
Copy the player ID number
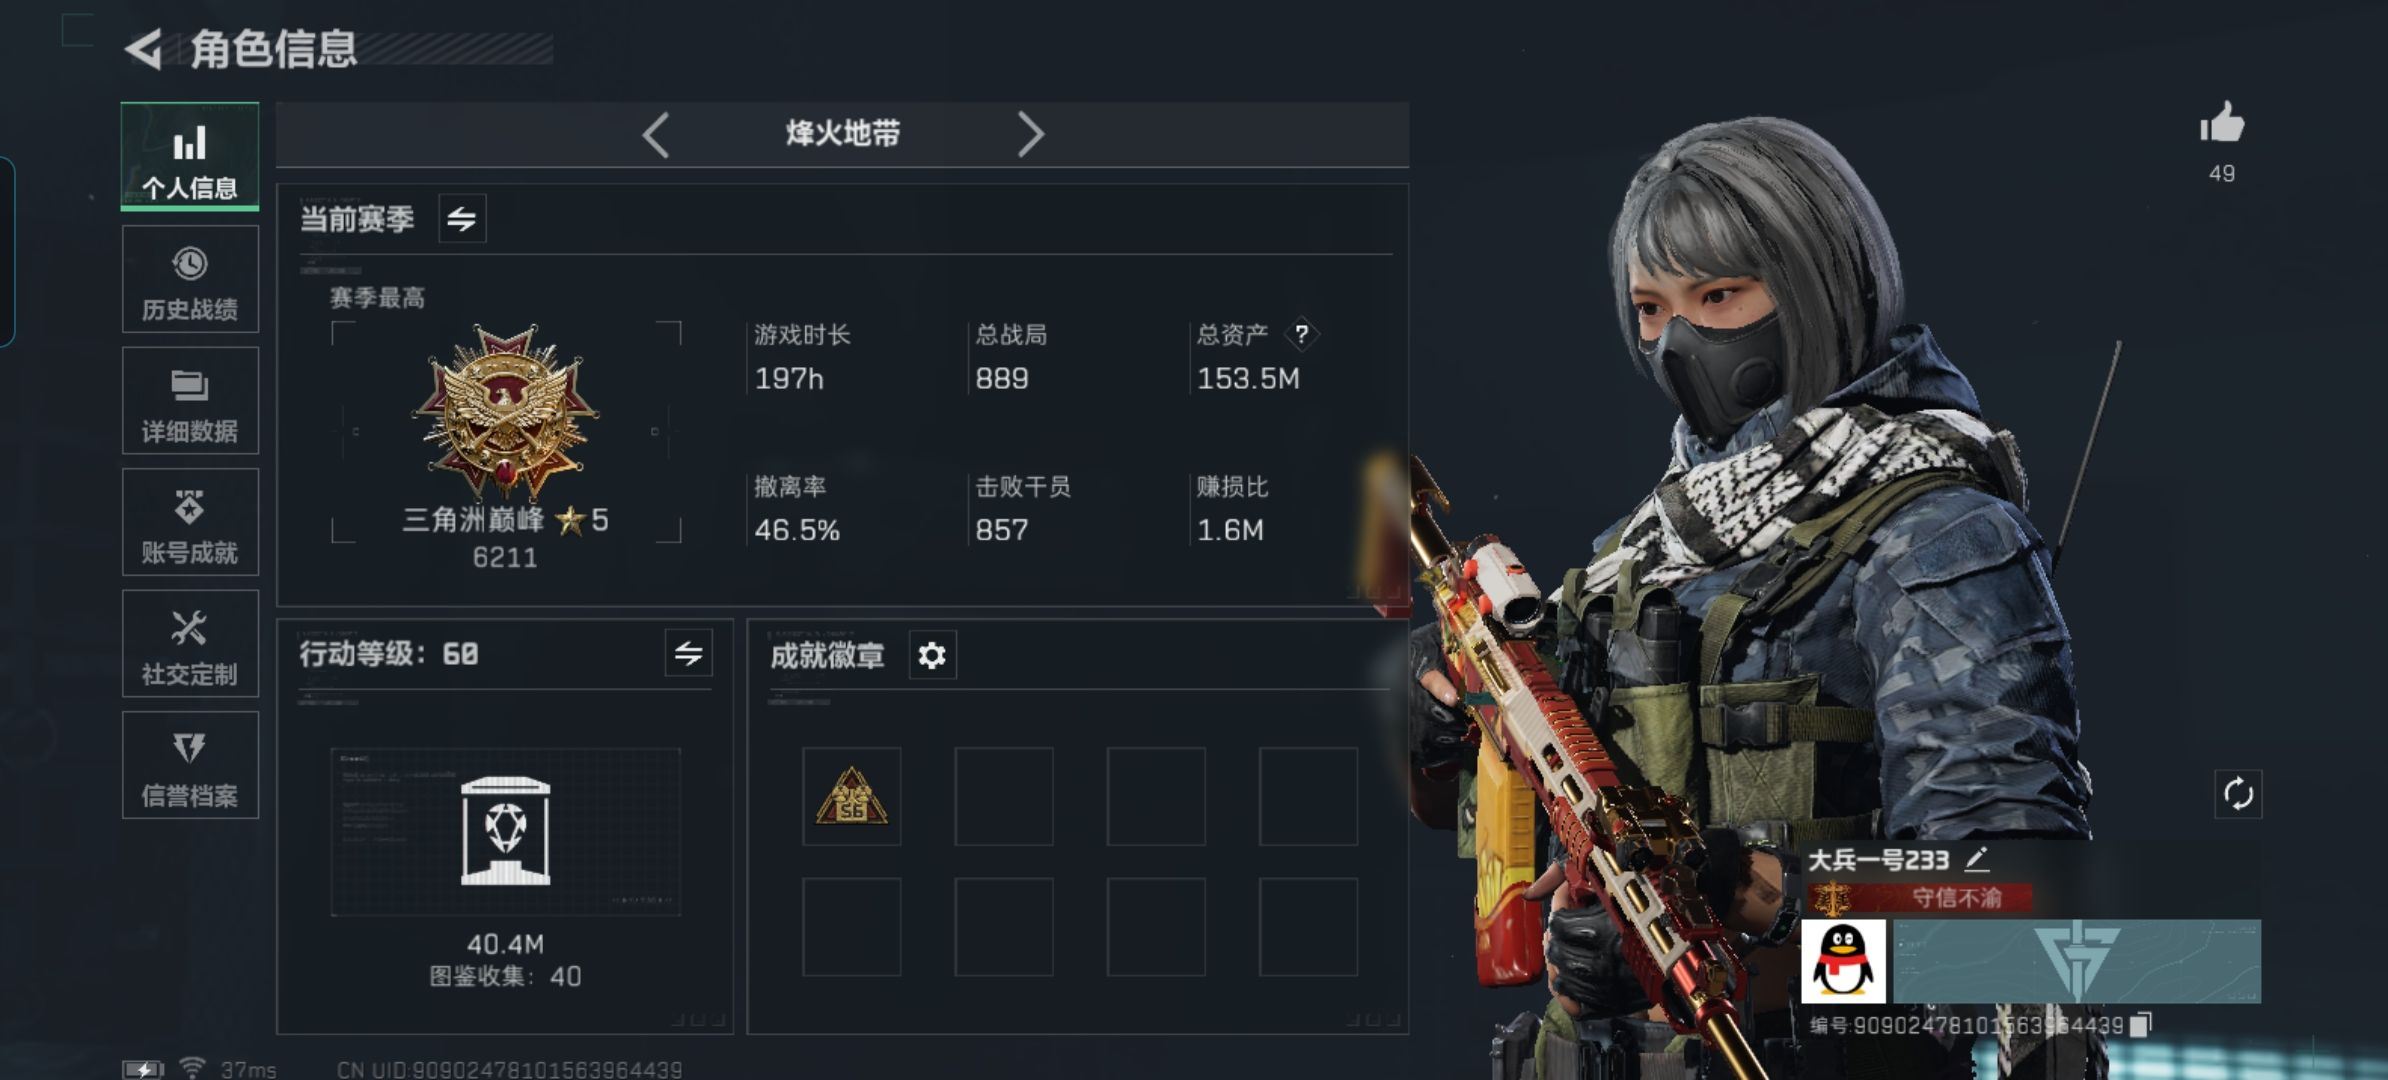(2140, 1025)
